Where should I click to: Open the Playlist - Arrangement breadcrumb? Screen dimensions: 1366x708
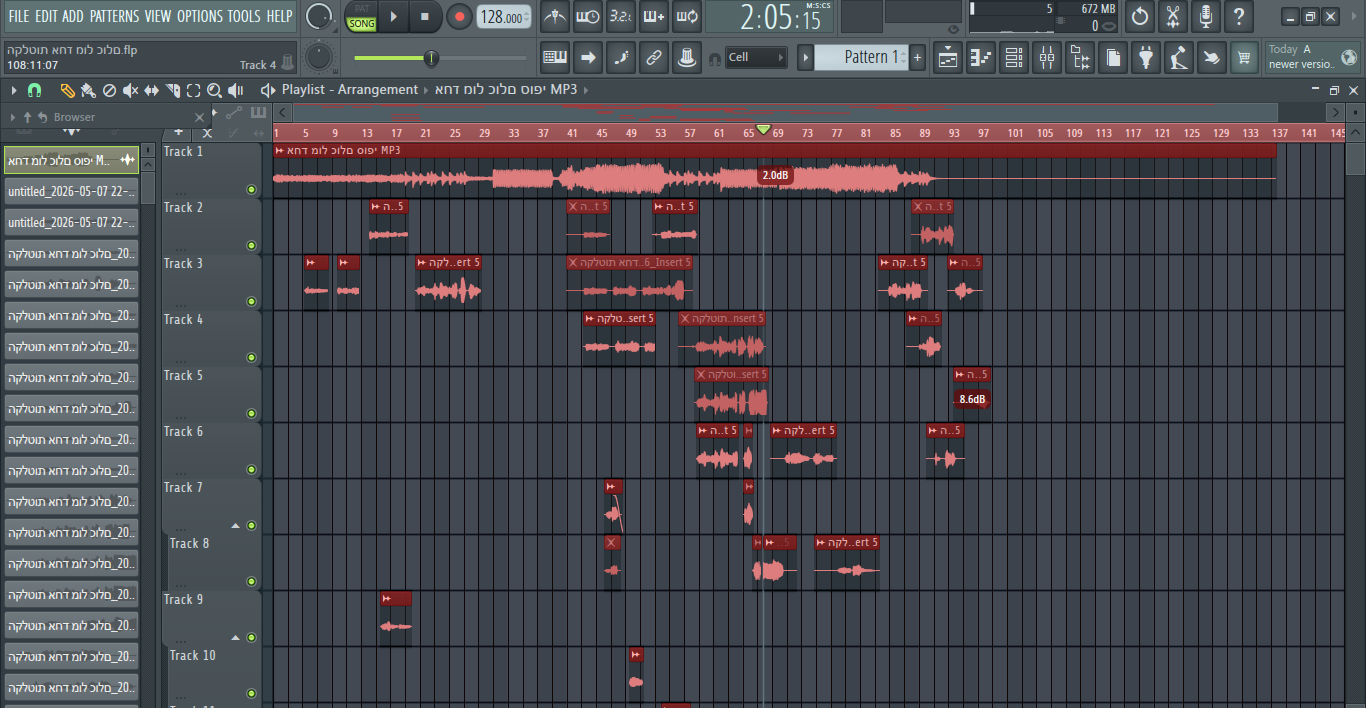coord(350,90)
